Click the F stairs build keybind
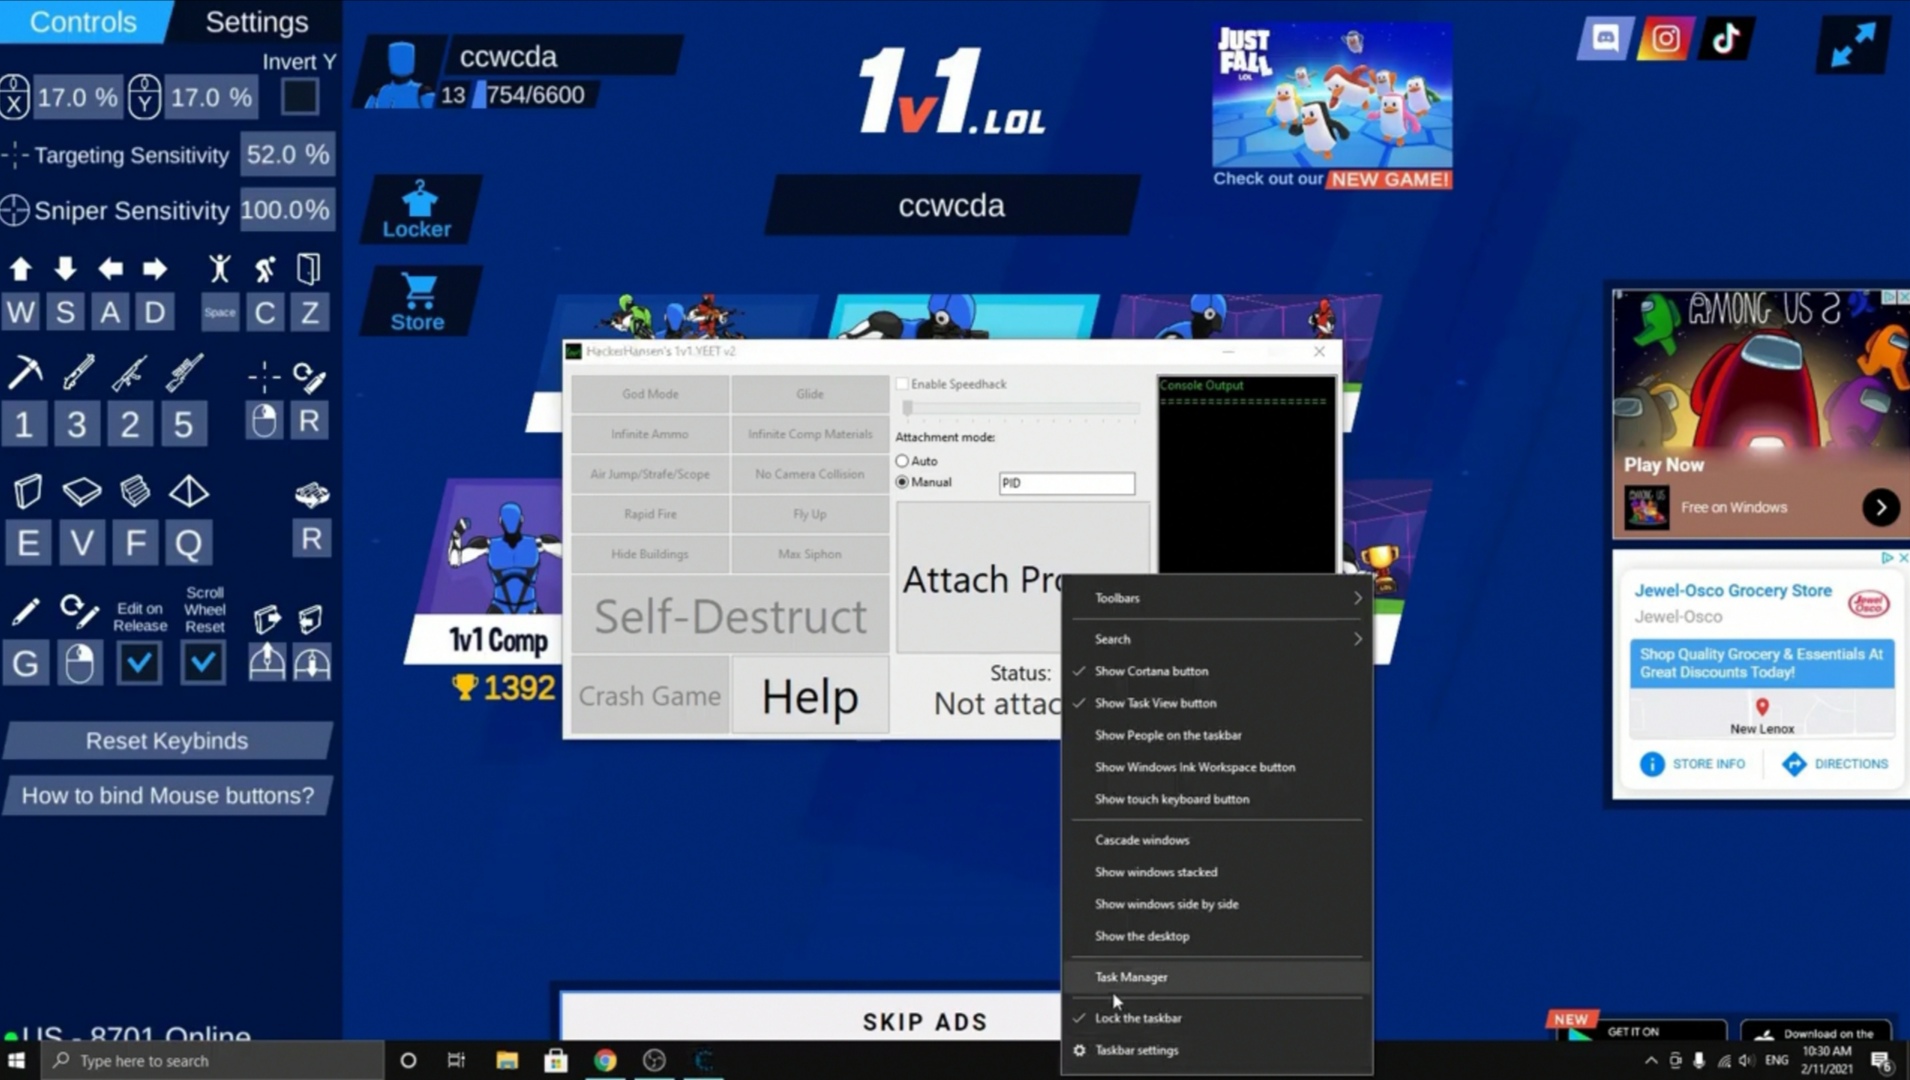This screenshot has height=1080, width=1910. pyautogui.click(x=135, y=543)
